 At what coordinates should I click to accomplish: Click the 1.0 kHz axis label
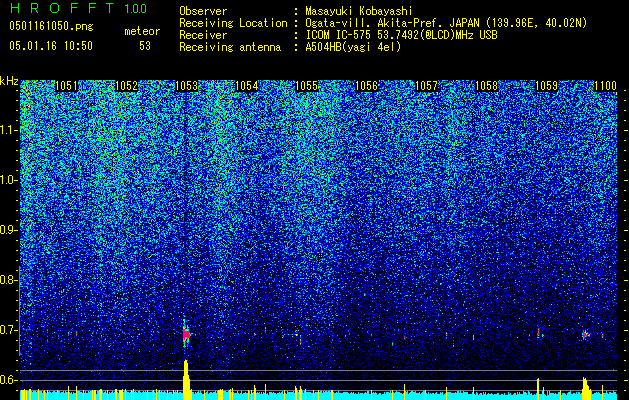click(x=9, y=180)
